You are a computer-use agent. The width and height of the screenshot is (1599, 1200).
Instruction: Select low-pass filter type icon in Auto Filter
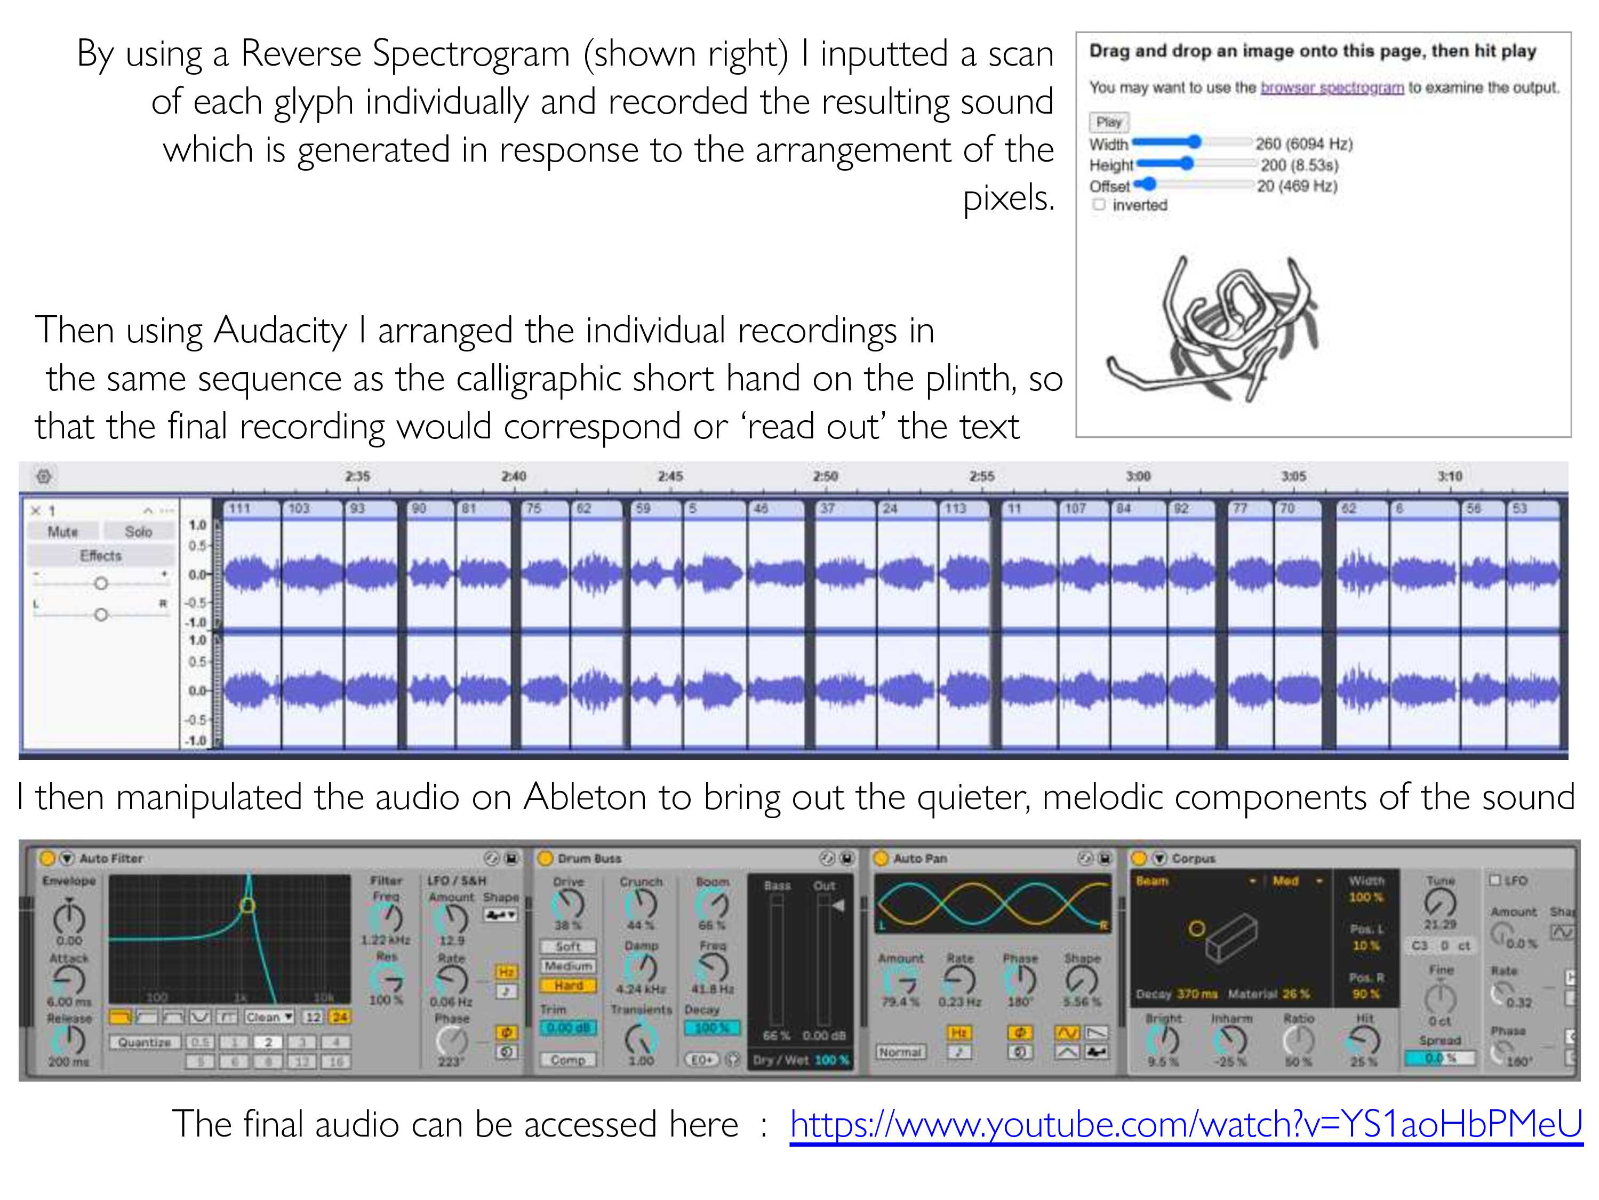[x=121, y=1016]
